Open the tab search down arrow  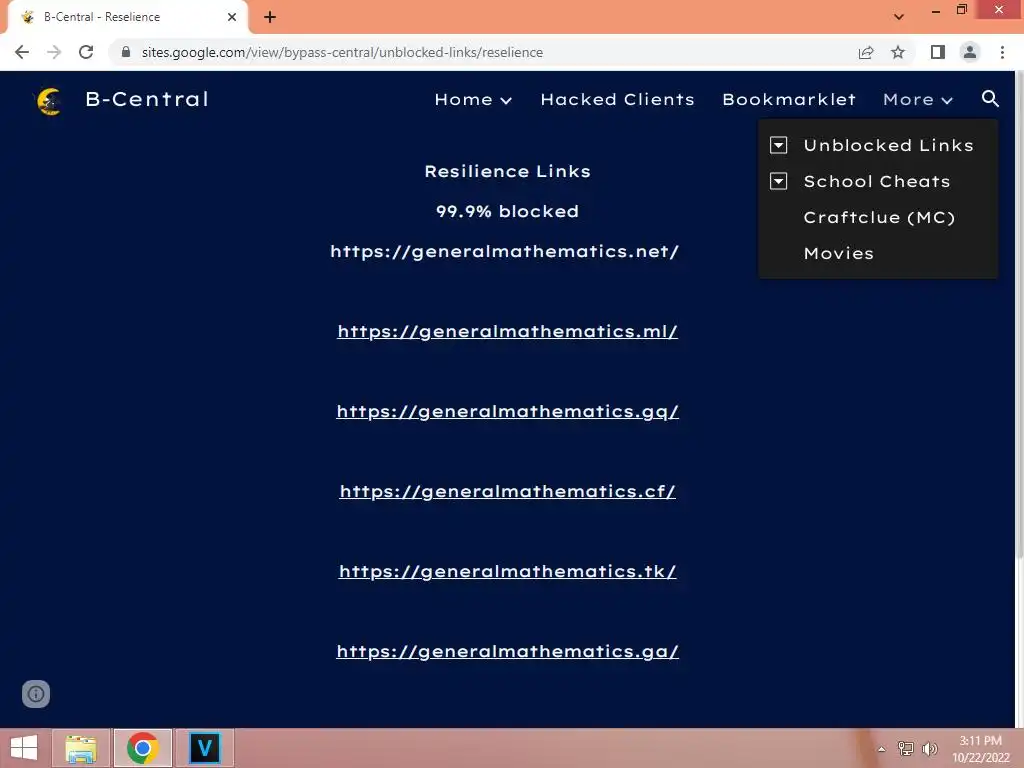pyautogui.click(x=899, y=17)
